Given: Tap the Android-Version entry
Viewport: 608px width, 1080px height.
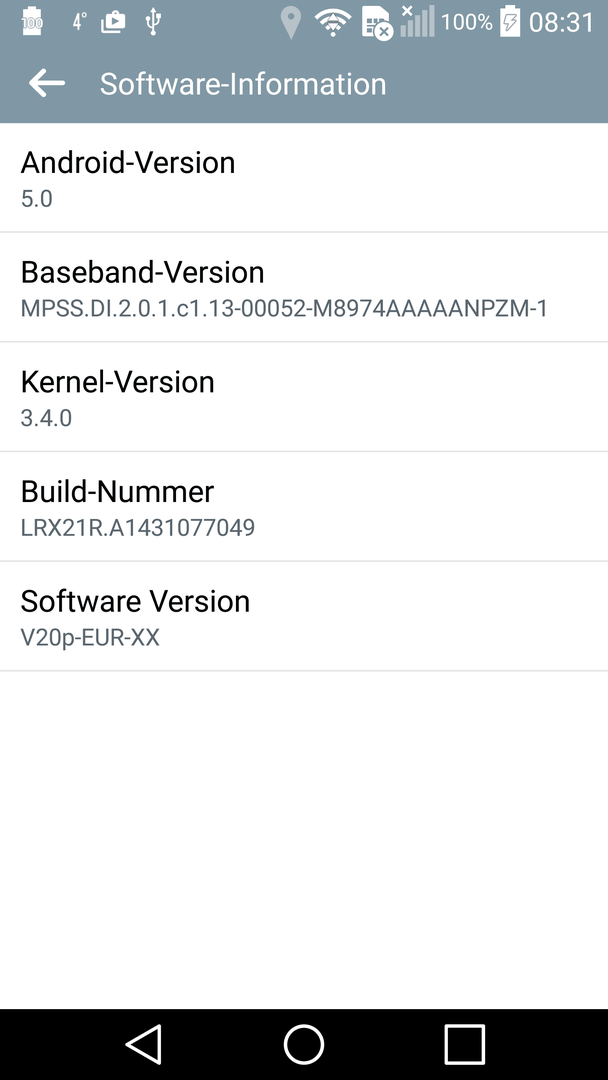Looking at the screenshot, I should [x=304, y=178].
